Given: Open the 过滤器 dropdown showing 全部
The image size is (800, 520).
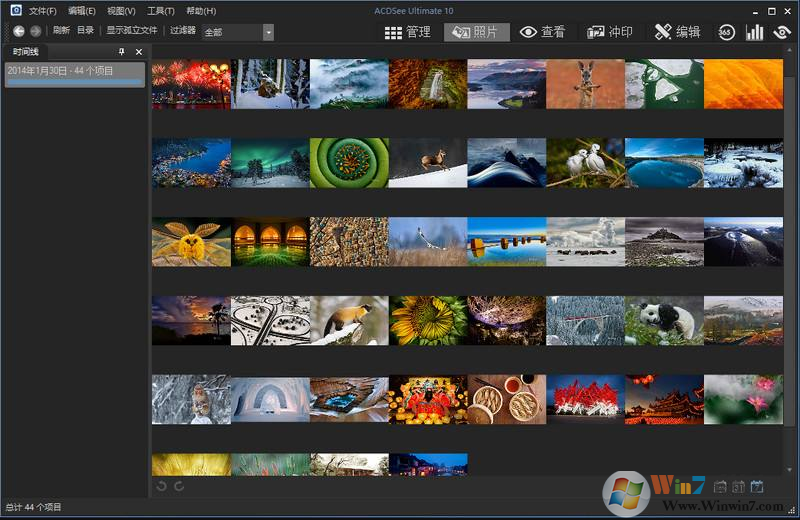Looking at the screenshot, I should tap(238, 32).
